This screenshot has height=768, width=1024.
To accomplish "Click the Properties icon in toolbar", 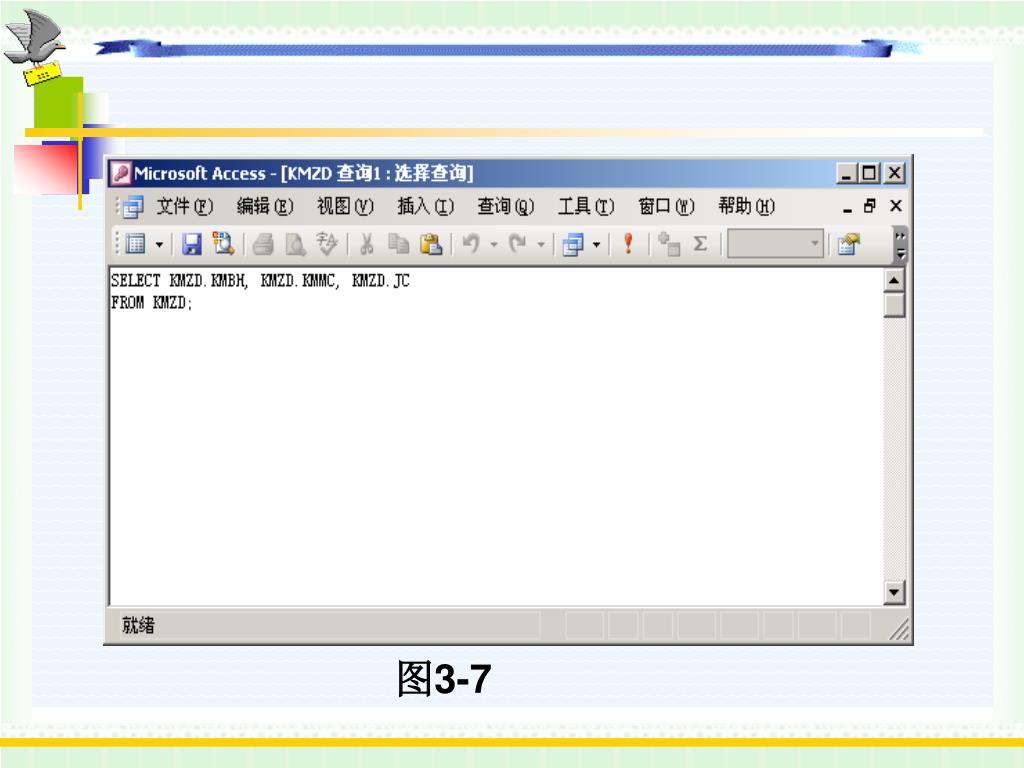I will pyautogui.click(x=848, y=244).
